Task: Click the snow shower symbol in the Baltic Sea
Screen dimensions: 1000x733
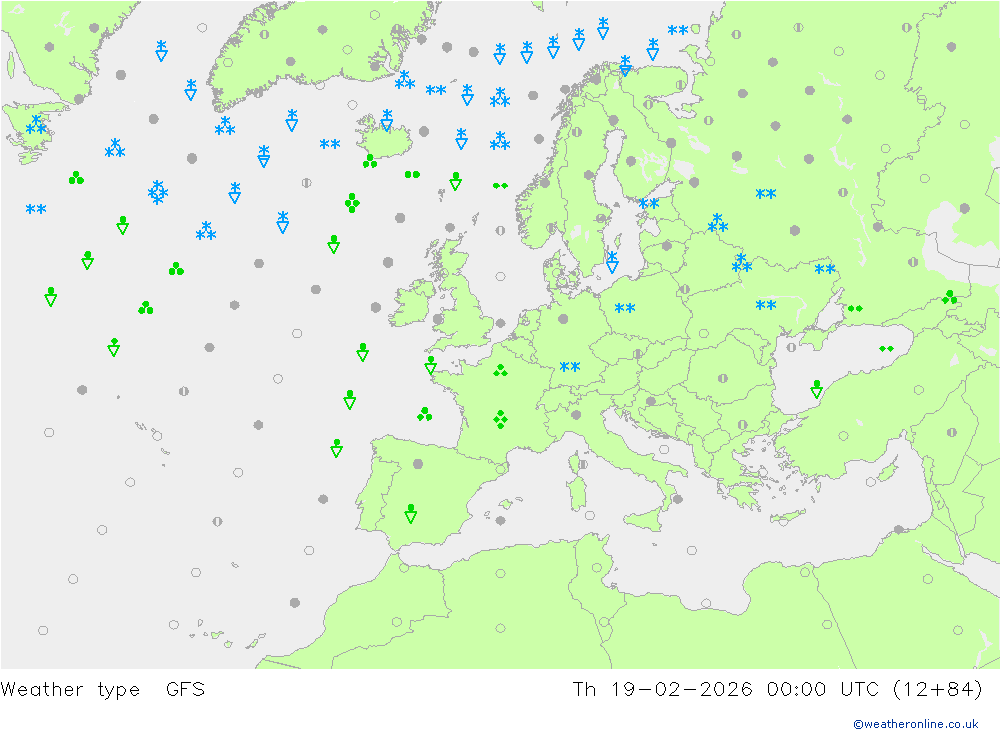Action: [x=612, y=262]
